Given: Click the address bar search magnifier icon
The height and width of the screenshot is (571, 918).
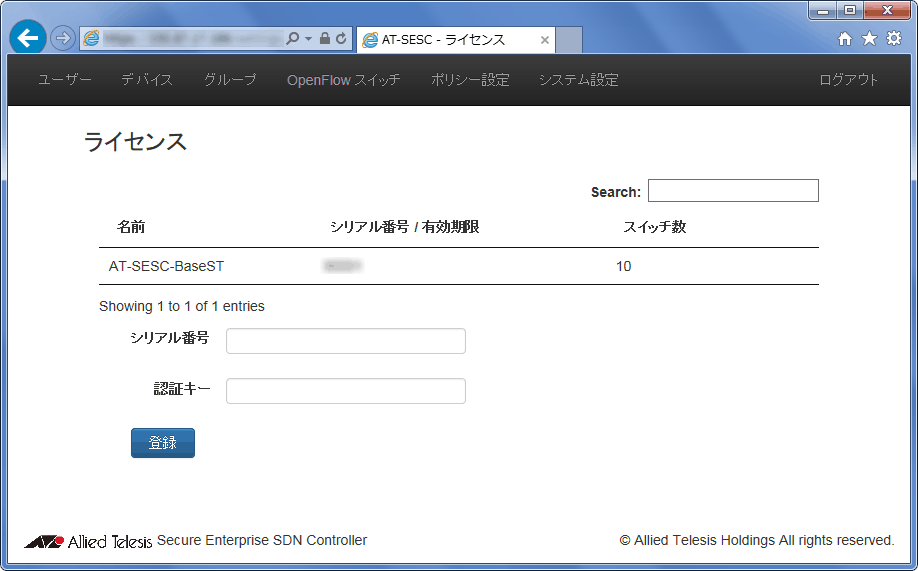Looking at the screenshot, I should [292, 39].
